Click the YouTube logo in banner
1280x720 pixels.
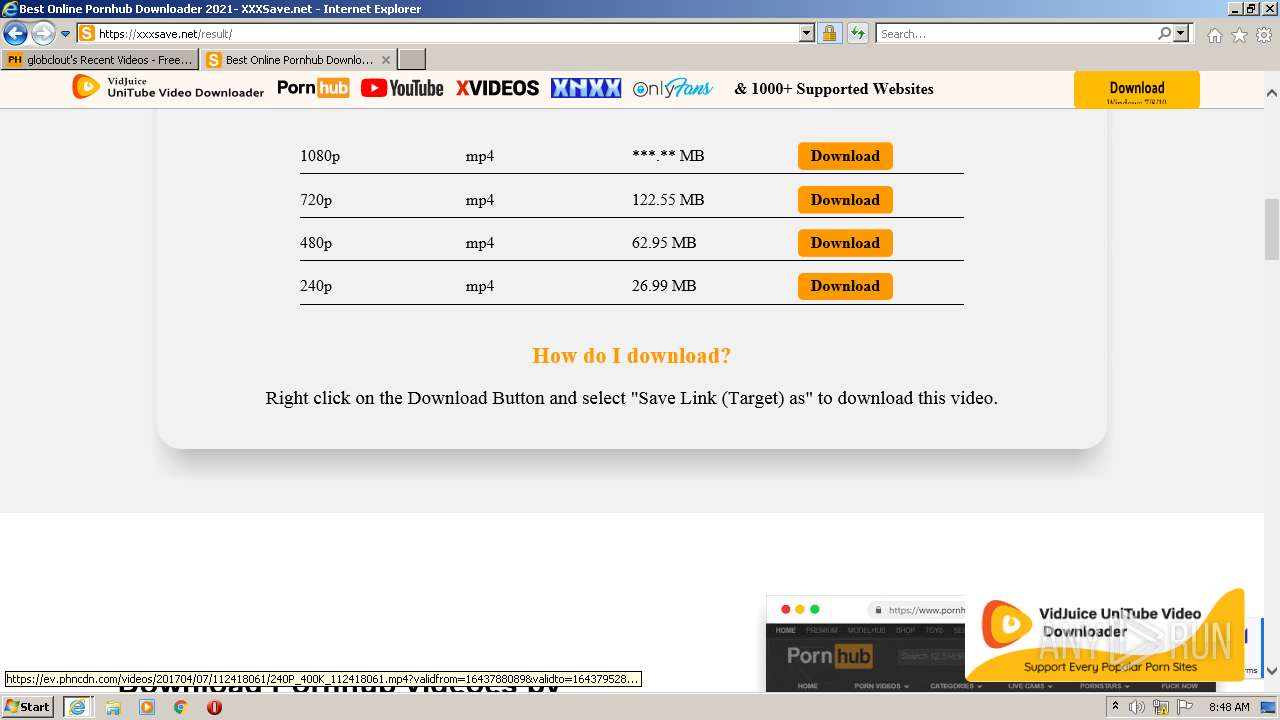(x=402, y=88)
